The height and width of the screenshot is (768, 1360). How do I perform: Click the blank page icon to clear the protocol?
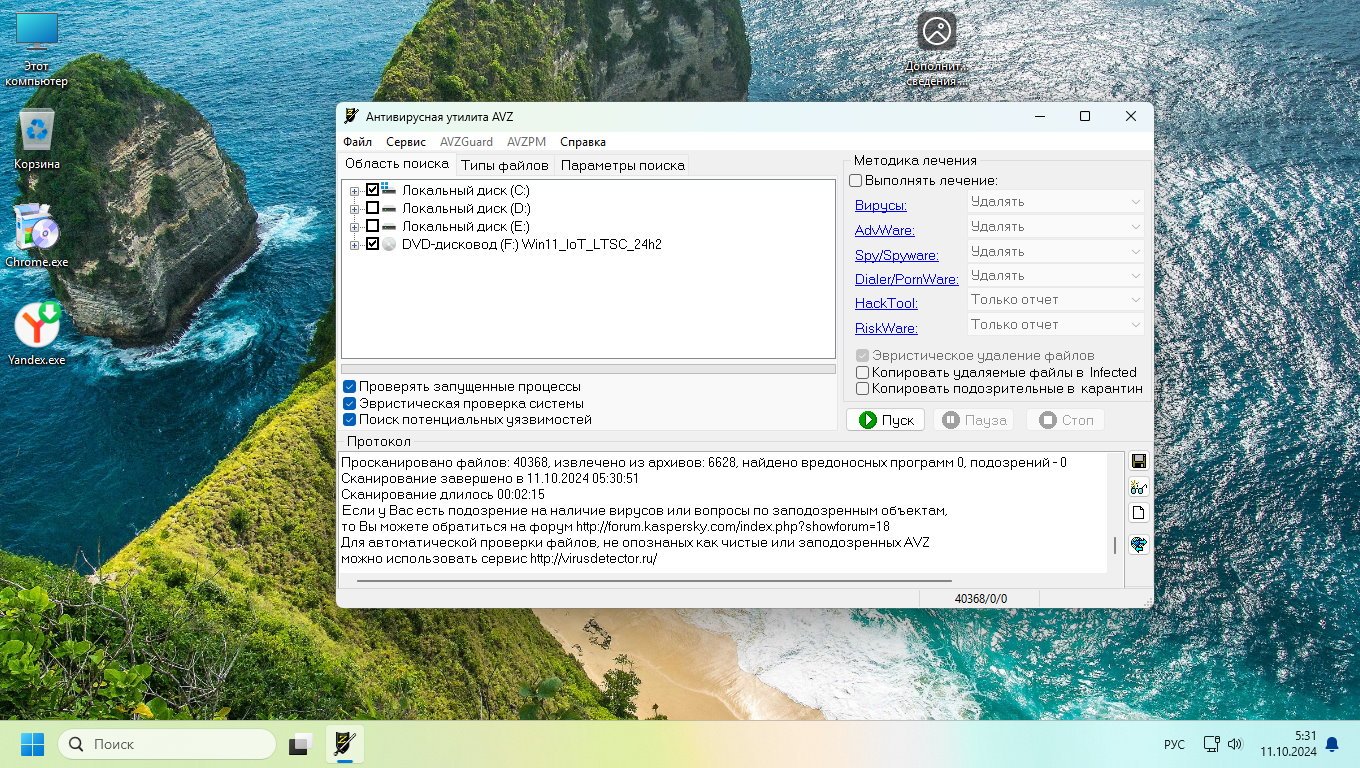(1138, 514)
